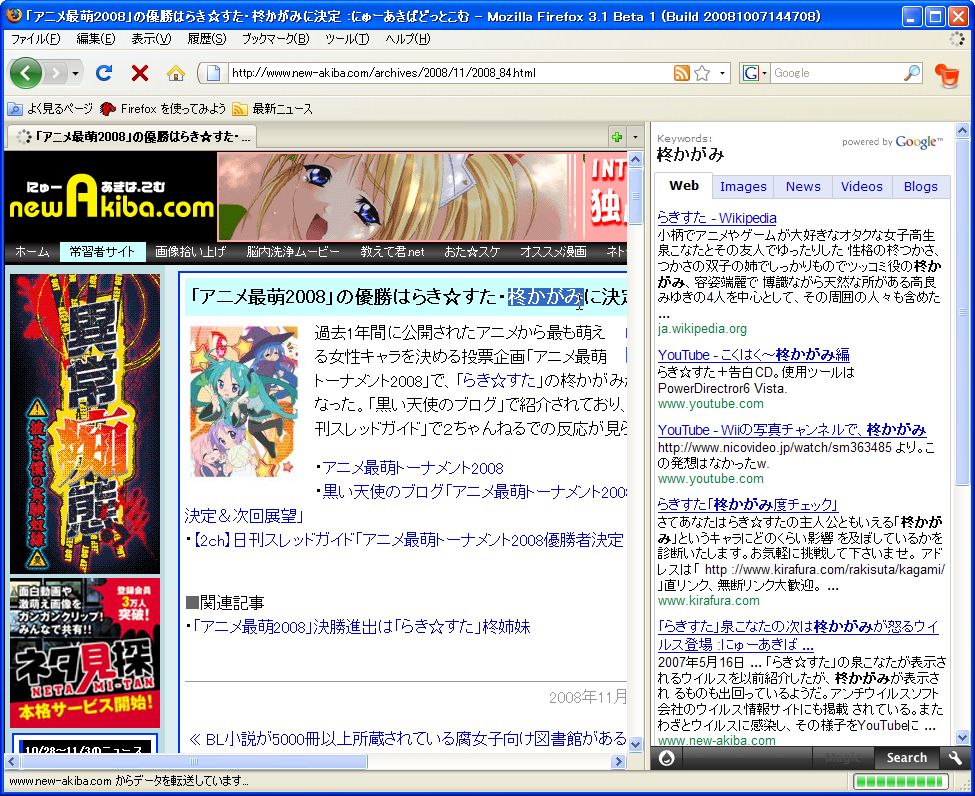Open YouTube こくはく〜柊かがみ編 result
This screenshot has height=796, width=975.
(754, 354)
